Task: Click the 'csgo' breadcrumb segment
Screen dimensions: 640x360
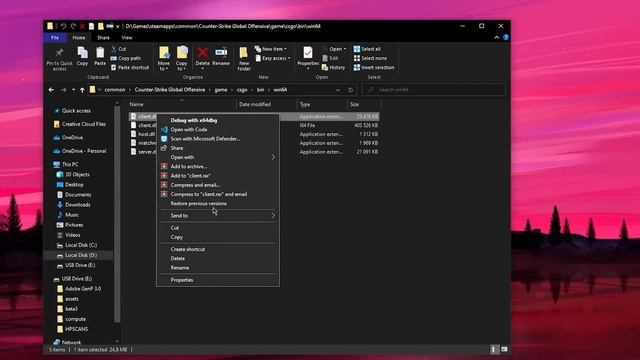Action: pyautogui.click(x=242, y=90)
